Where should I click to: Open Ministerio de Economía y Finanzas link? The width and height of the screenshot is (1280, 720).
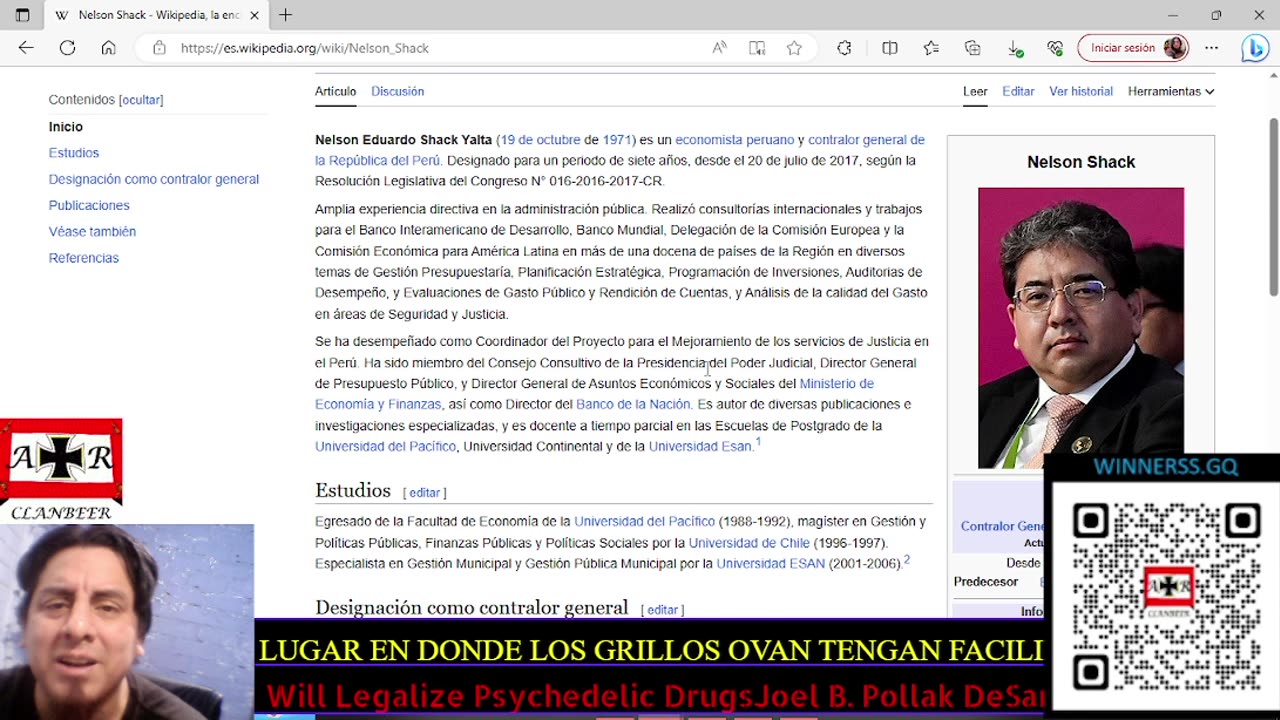(594, 394)
